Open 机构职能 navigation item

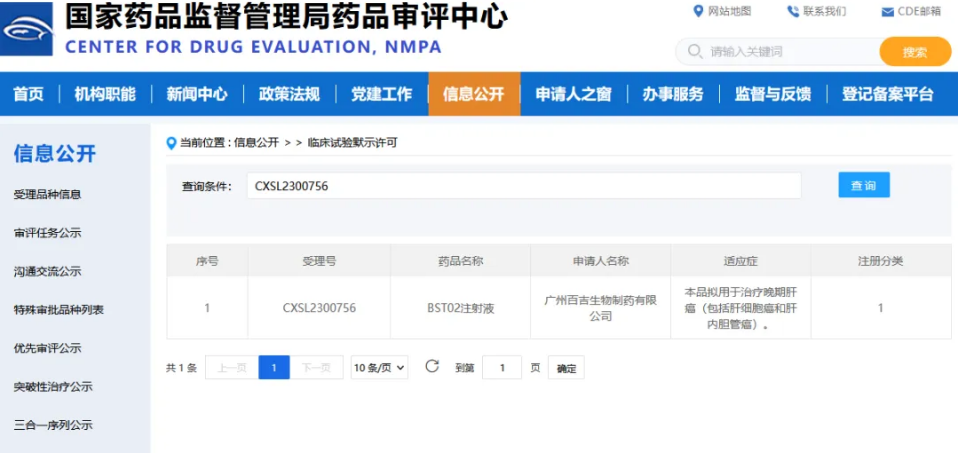click(x=105, y=94)
